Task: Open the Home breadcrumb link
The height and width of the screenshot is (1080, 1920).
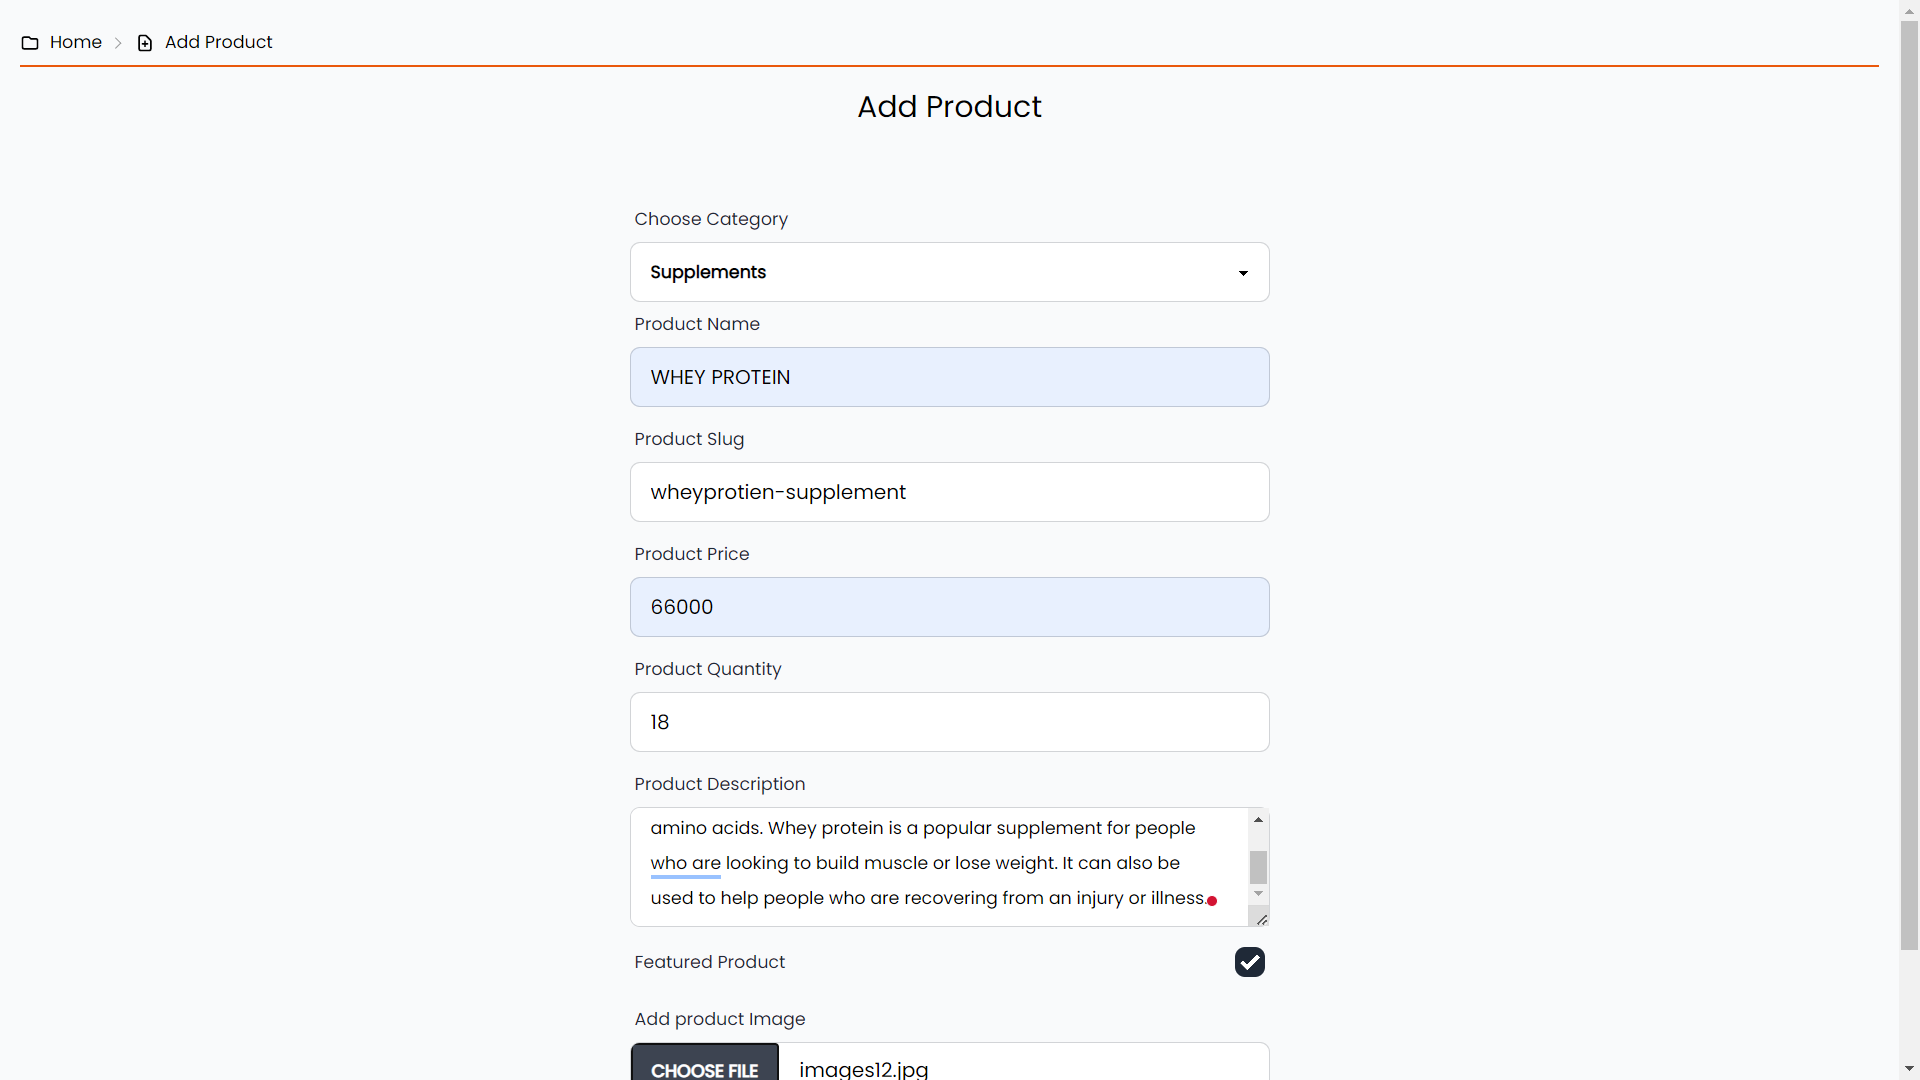Action: coord(76,42)
